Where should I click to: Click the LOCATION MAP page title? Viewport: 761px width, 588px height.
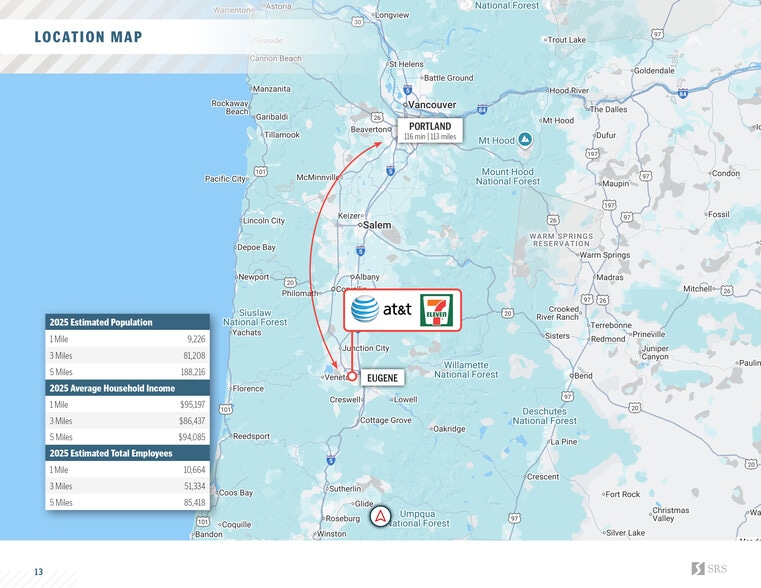[x=88, y=38]
